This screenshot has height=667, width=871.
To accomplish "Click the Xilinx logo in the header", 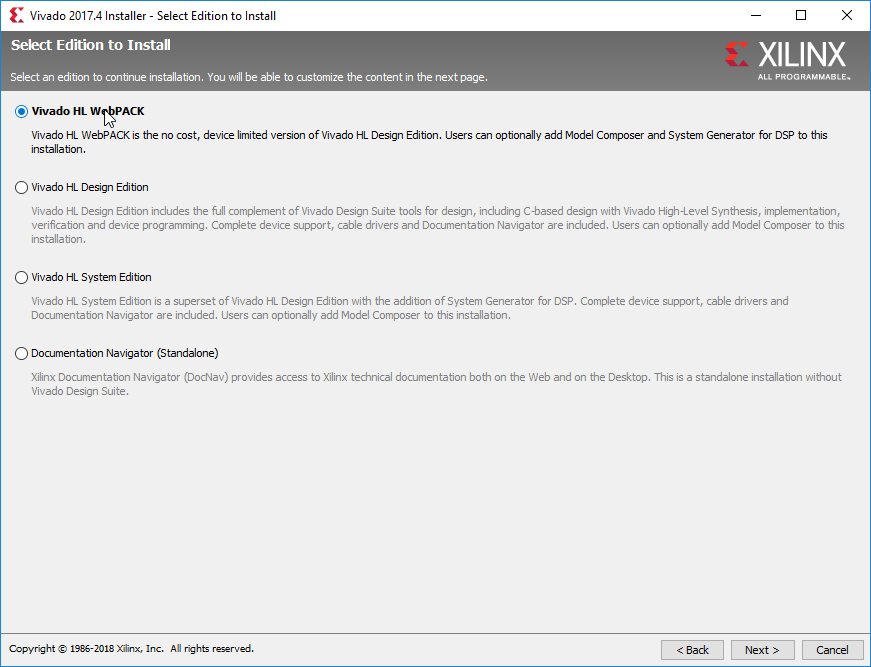I will tap(787, 60).
